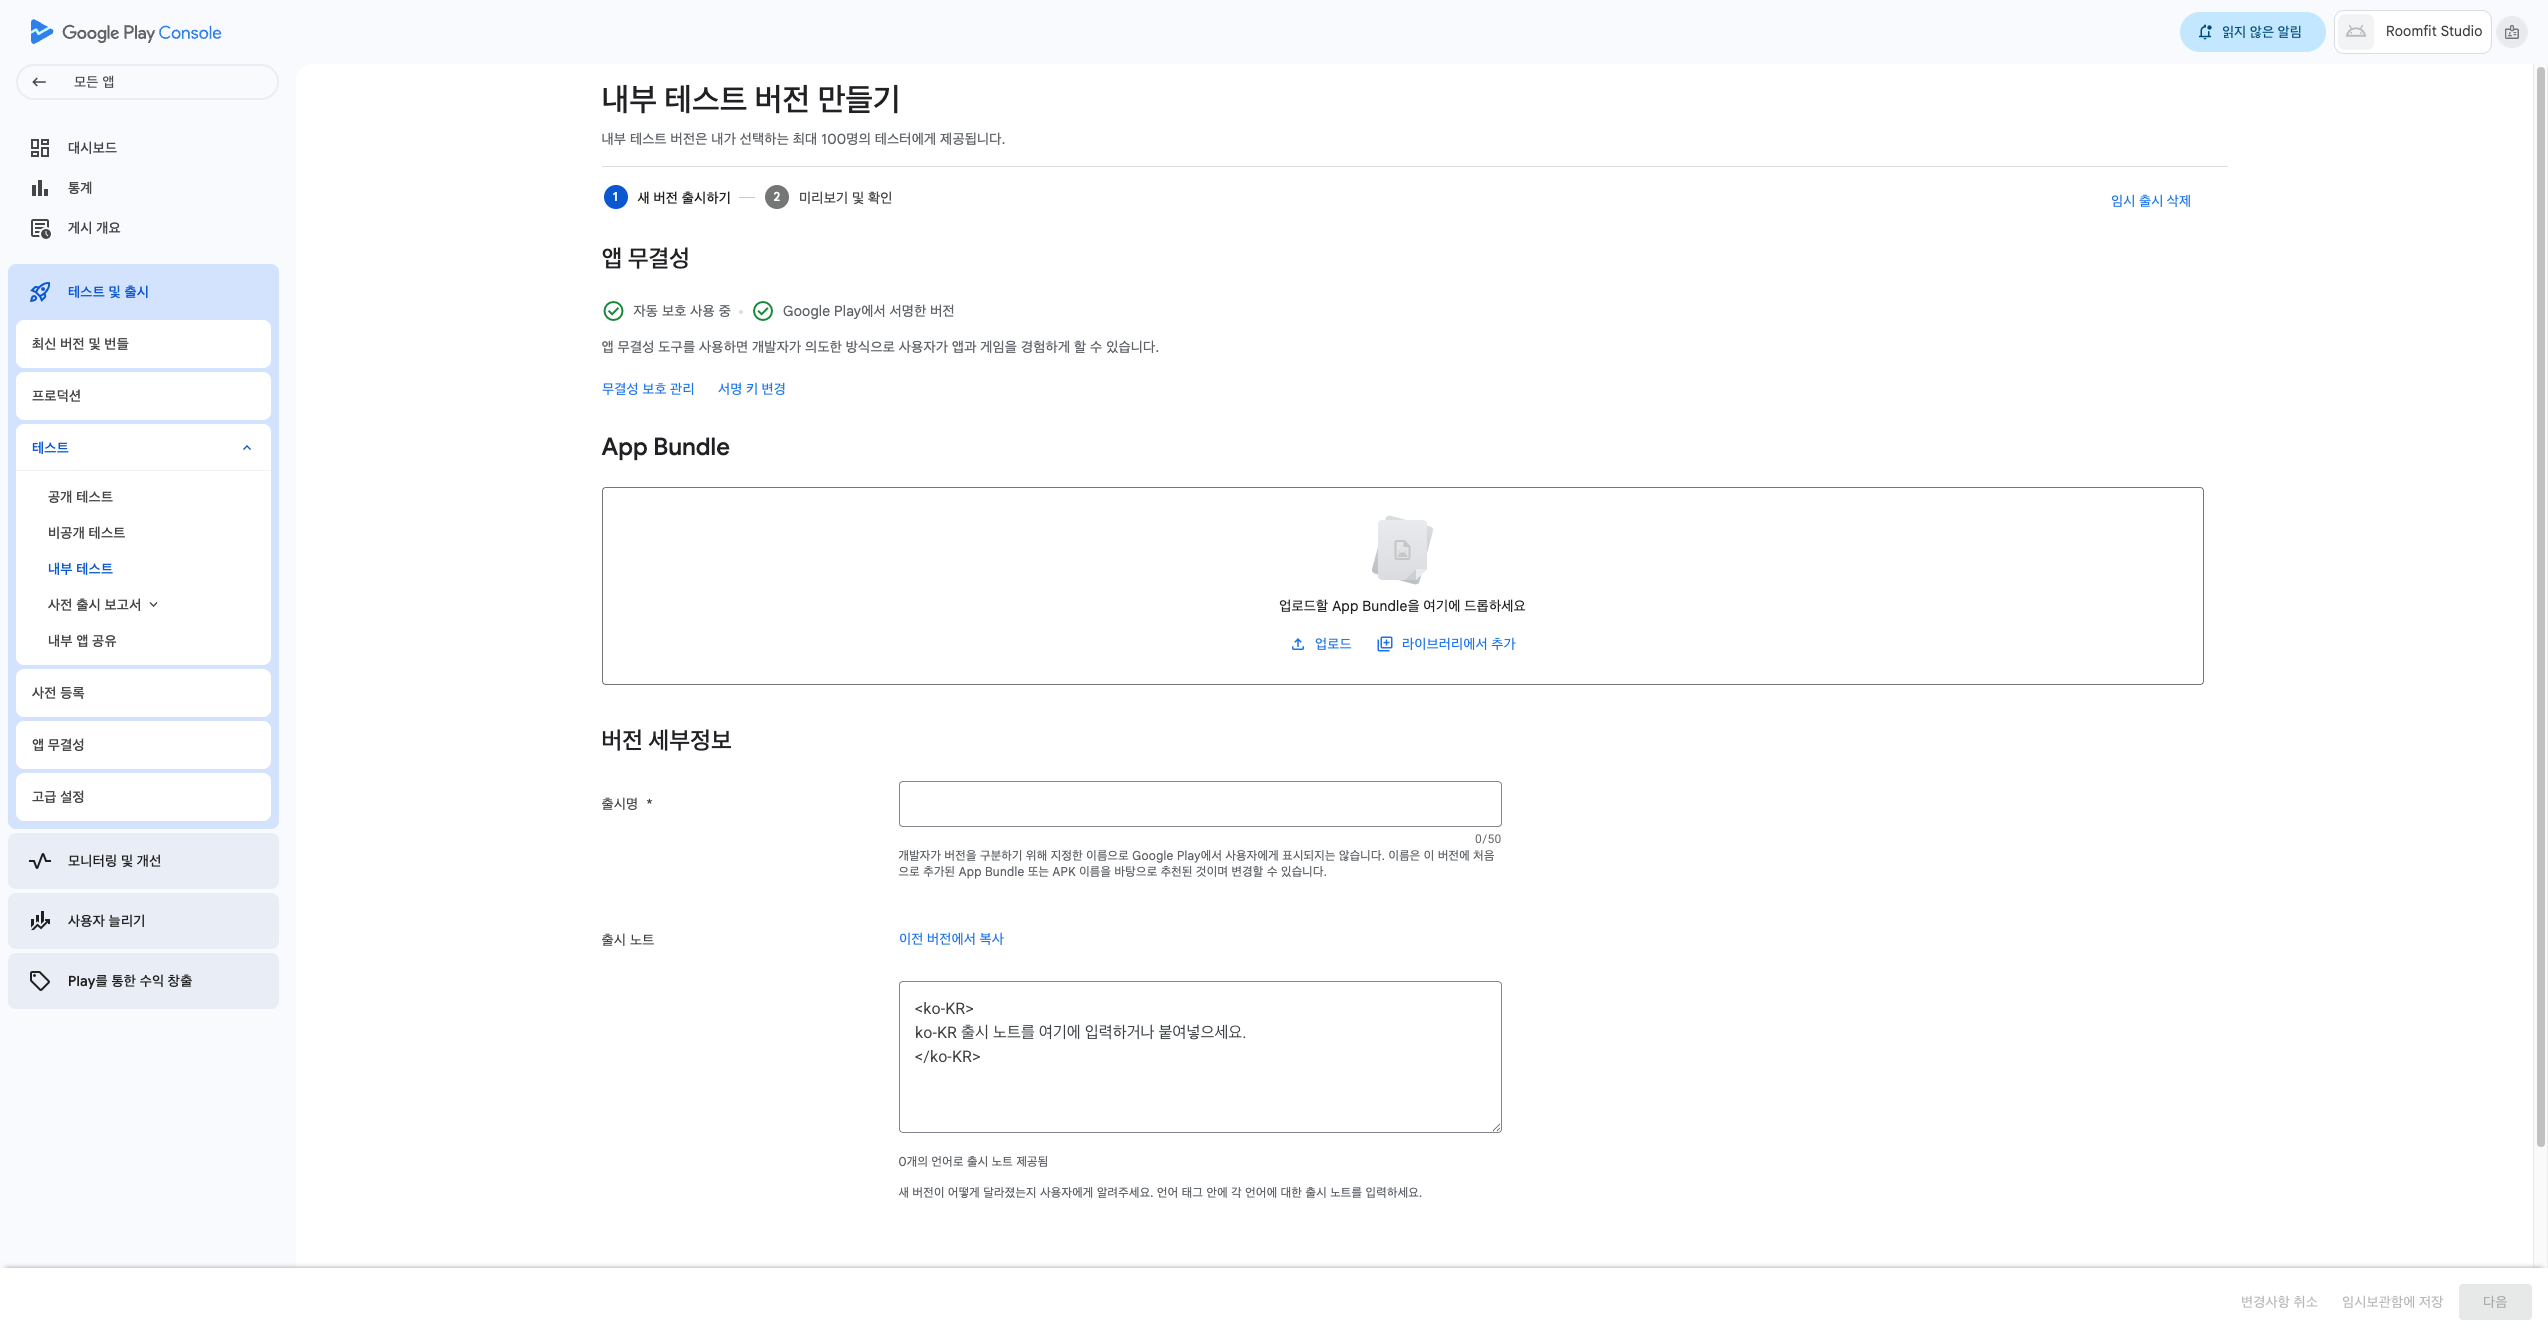Click the Play를 통한 수익 창출 tag icon
Screen dimensions: 2548x1336
pos(40,981)
